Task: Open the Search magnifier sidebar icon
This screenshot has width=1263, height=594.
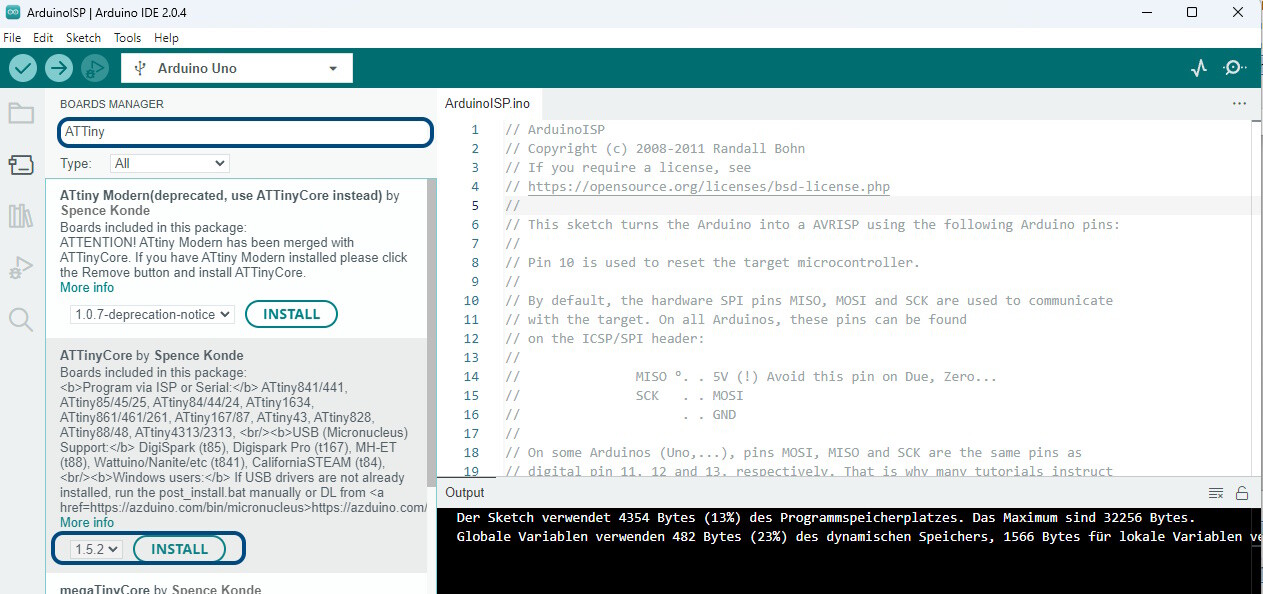Action: (21, 319)
